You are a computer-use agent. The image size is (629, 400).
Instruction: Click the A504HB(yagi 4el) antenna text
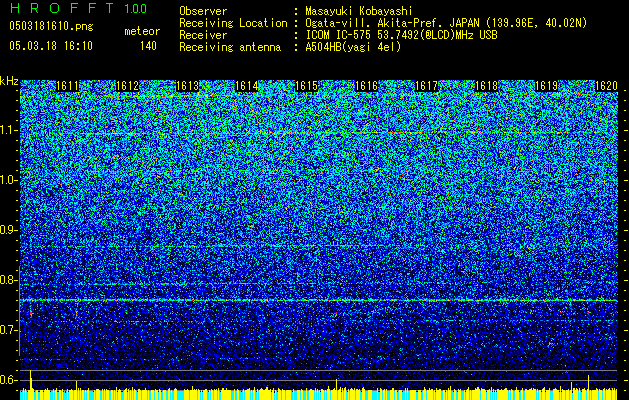[x=353, y=47]
